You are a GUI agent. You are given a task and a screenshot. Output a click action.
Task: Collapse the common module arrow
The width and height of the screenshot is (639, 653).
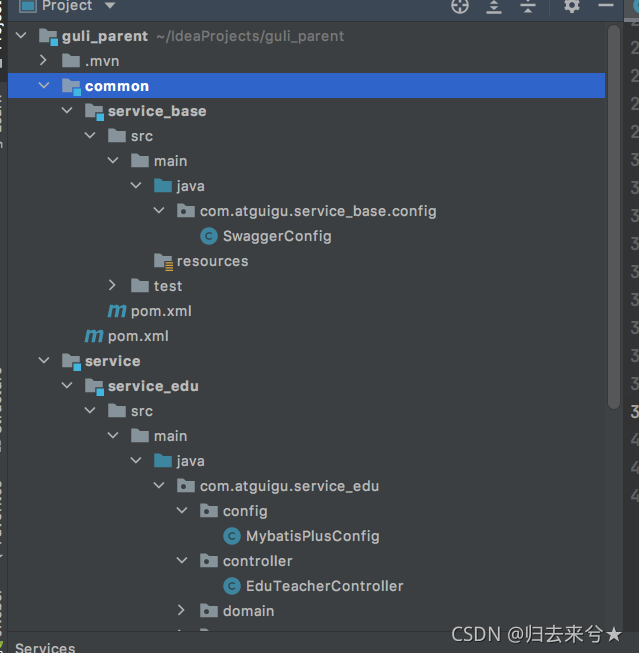pos(44,86)
